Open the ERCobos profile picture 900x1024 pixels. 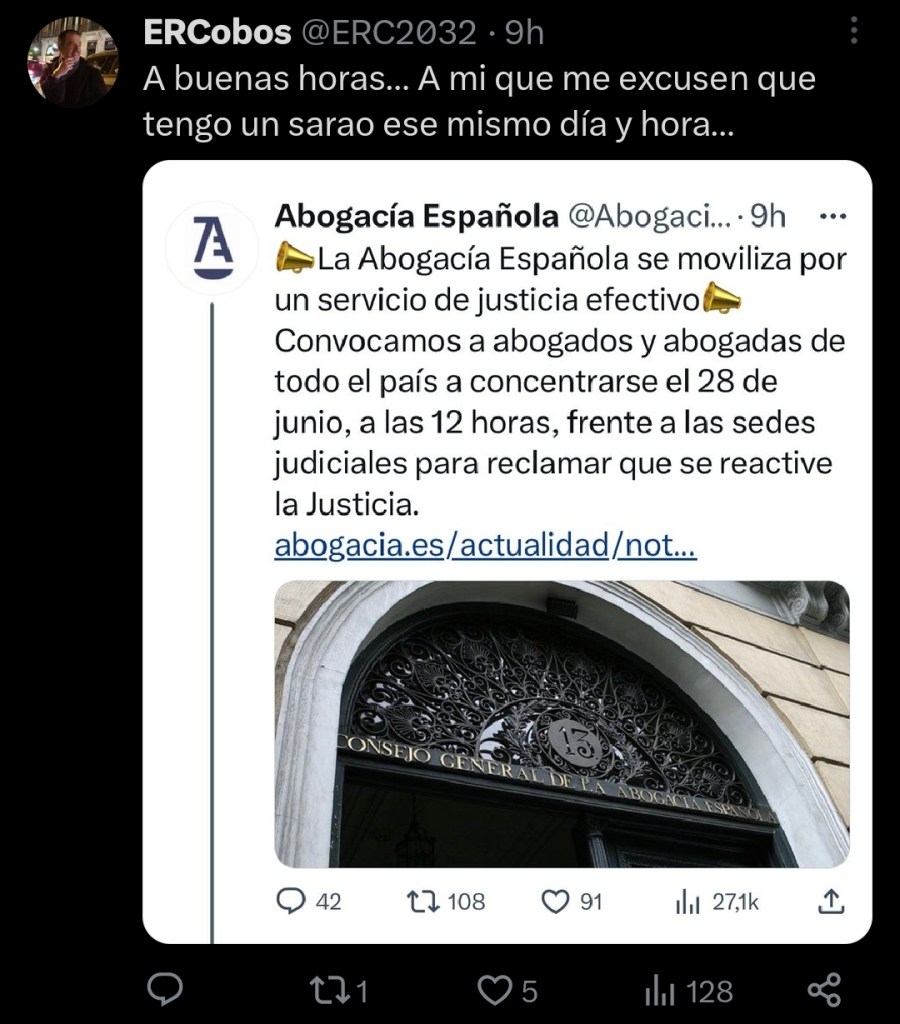click(x=72, y=62)
